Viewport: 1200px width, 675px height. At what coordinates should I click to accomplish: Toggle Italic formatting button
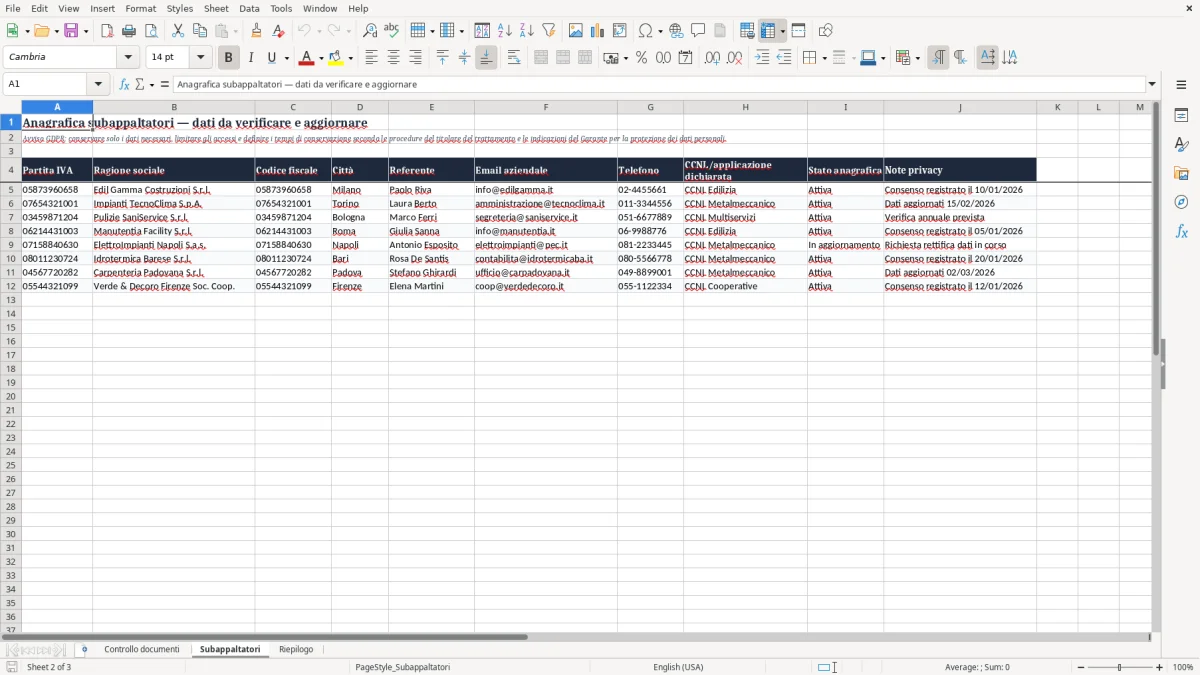click(x=251, y=58)
